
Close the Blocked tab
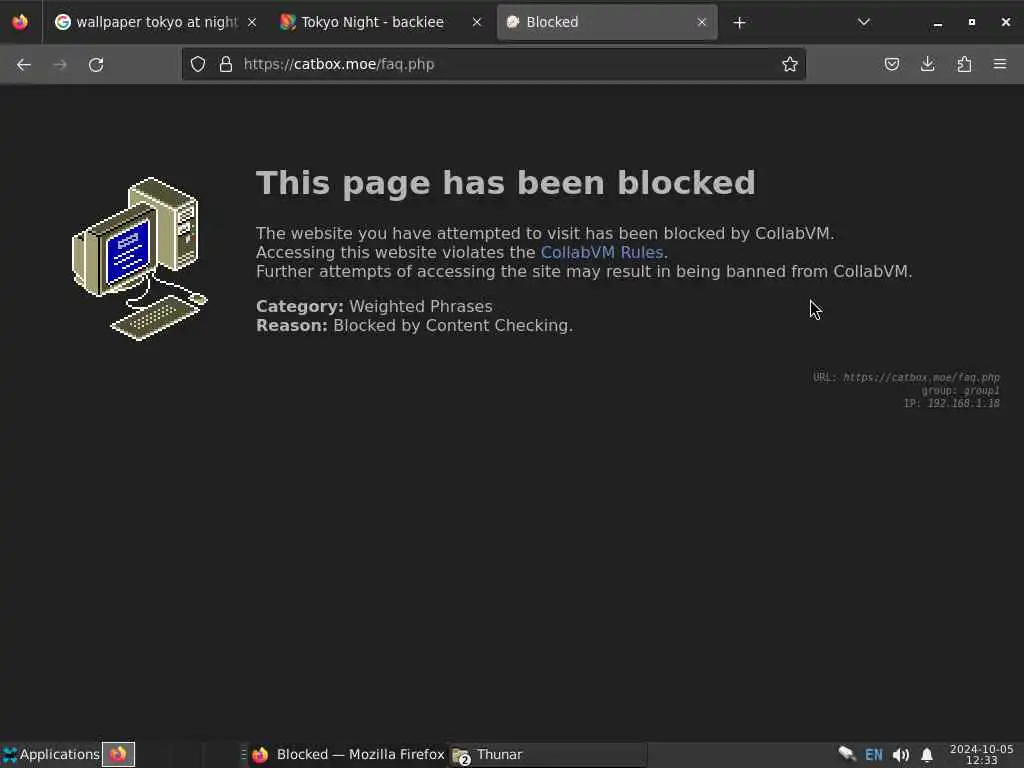(701, 22)
